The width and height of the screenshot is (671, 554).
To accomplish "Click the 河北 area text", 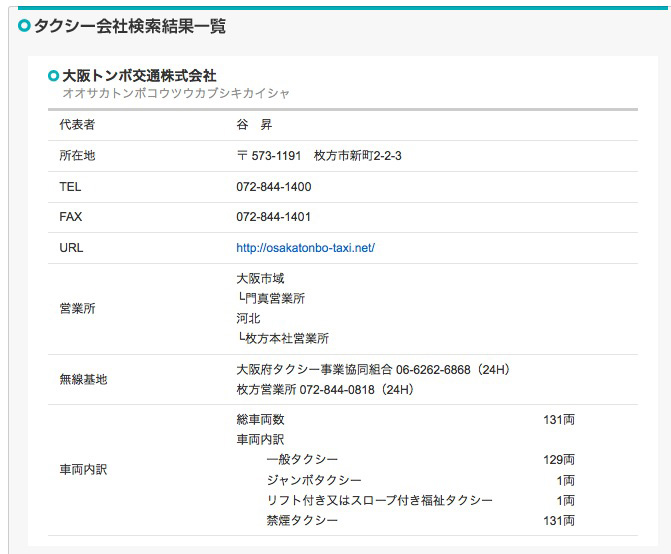I will pyautogui.click(x=248, y=318).
